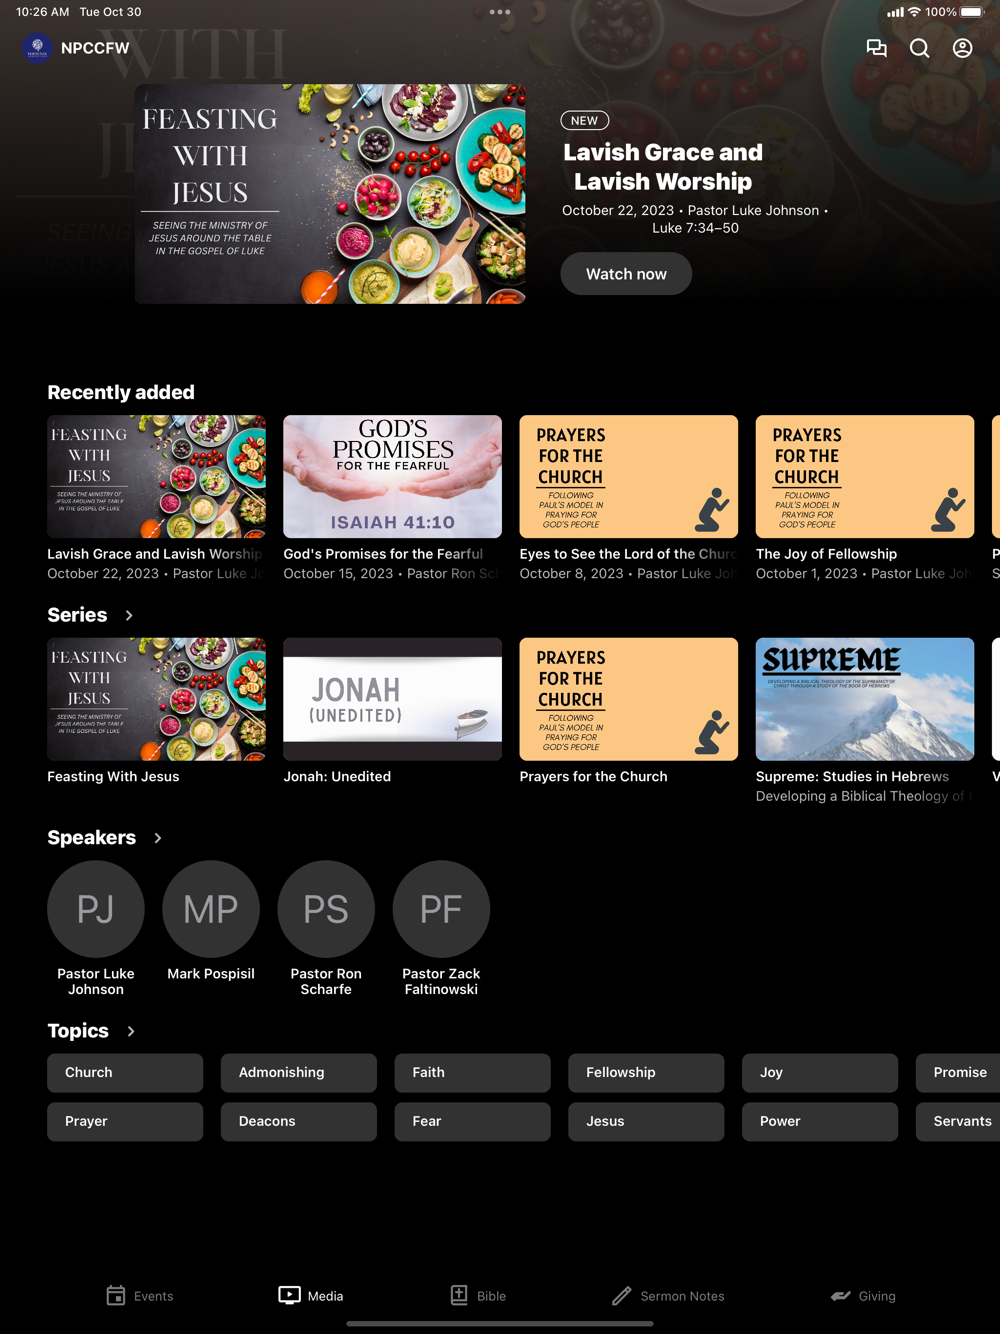Switch to the Bible tab label
This screenshot has height=1334, width=1000.
click(x=491, y=1296)
